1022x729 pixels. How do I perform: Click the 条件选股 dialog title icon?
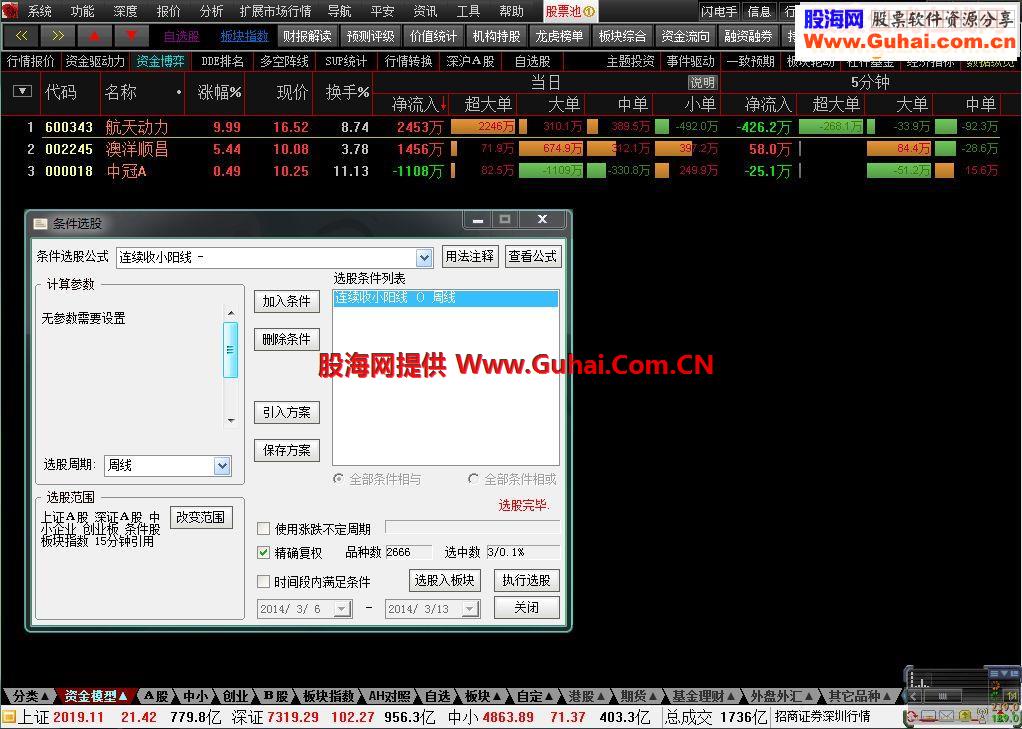click(x=40, y=224)
